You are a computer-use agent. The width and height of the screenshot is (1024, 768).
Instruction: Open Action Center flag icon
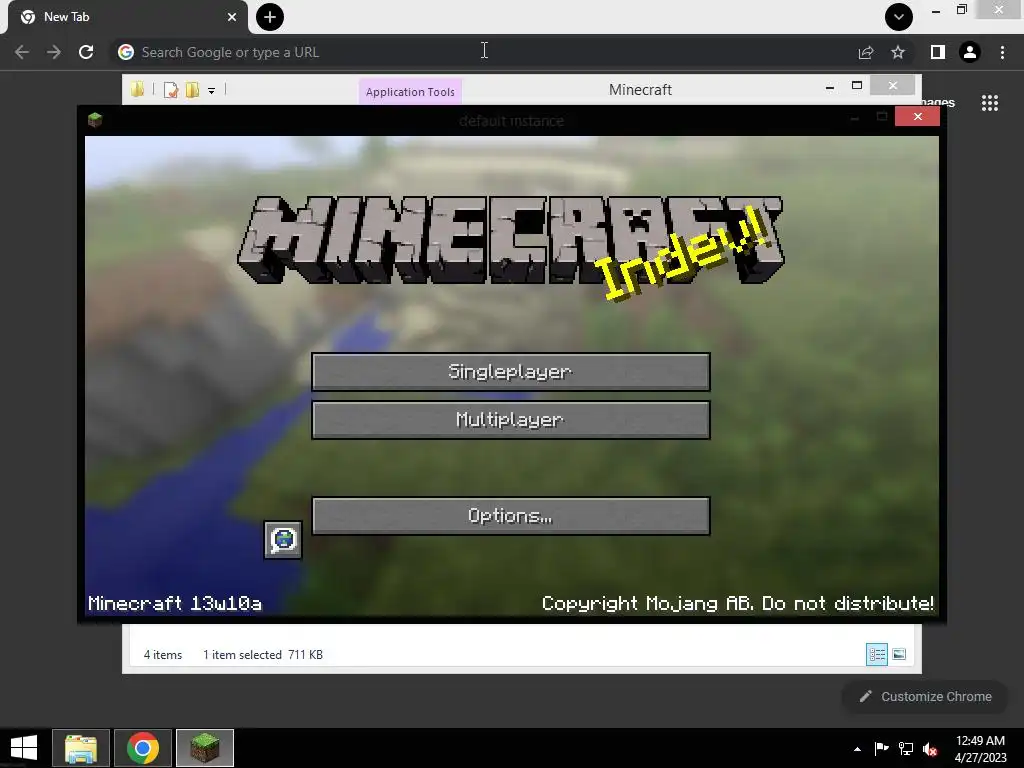tap(882, 749)
